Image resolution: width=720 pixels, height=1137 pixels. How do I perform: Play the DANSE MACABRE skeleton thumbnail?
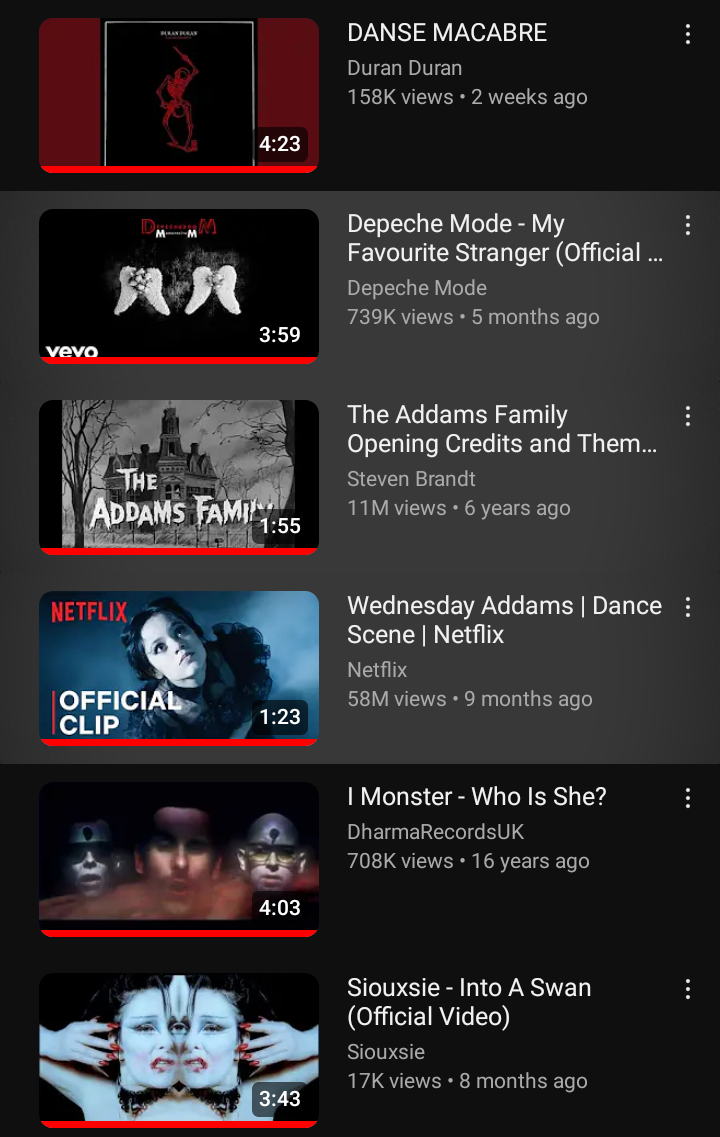click(179, 96)
